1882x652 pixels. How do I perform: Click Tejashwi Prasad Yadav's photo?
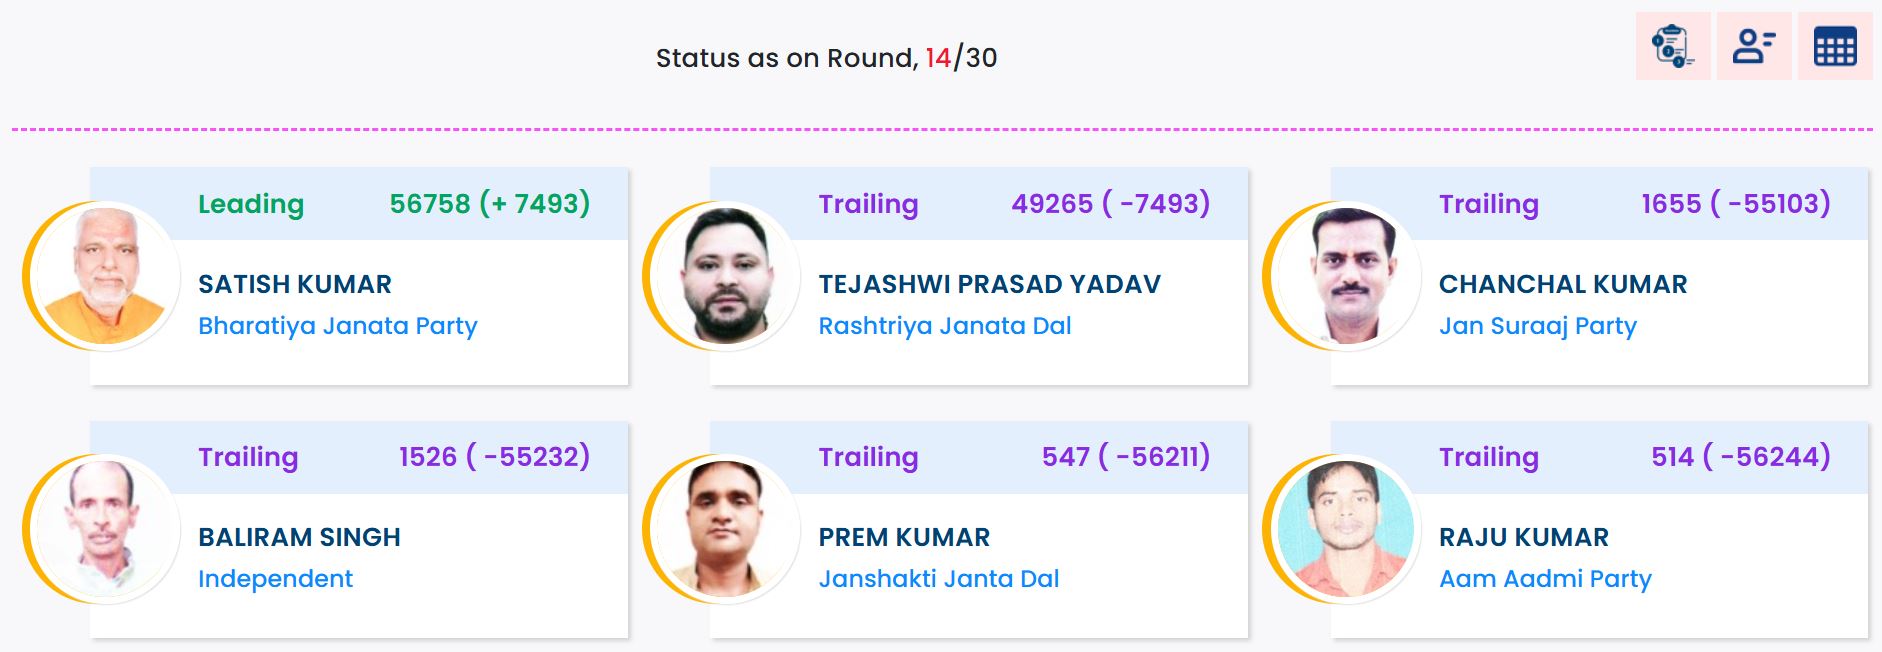pos(726,276)
